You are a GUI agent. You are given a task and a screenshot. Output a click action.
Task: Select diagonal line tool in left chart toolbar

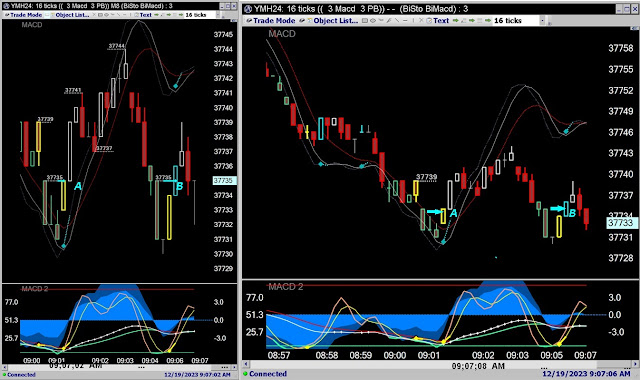coord(118,15)
